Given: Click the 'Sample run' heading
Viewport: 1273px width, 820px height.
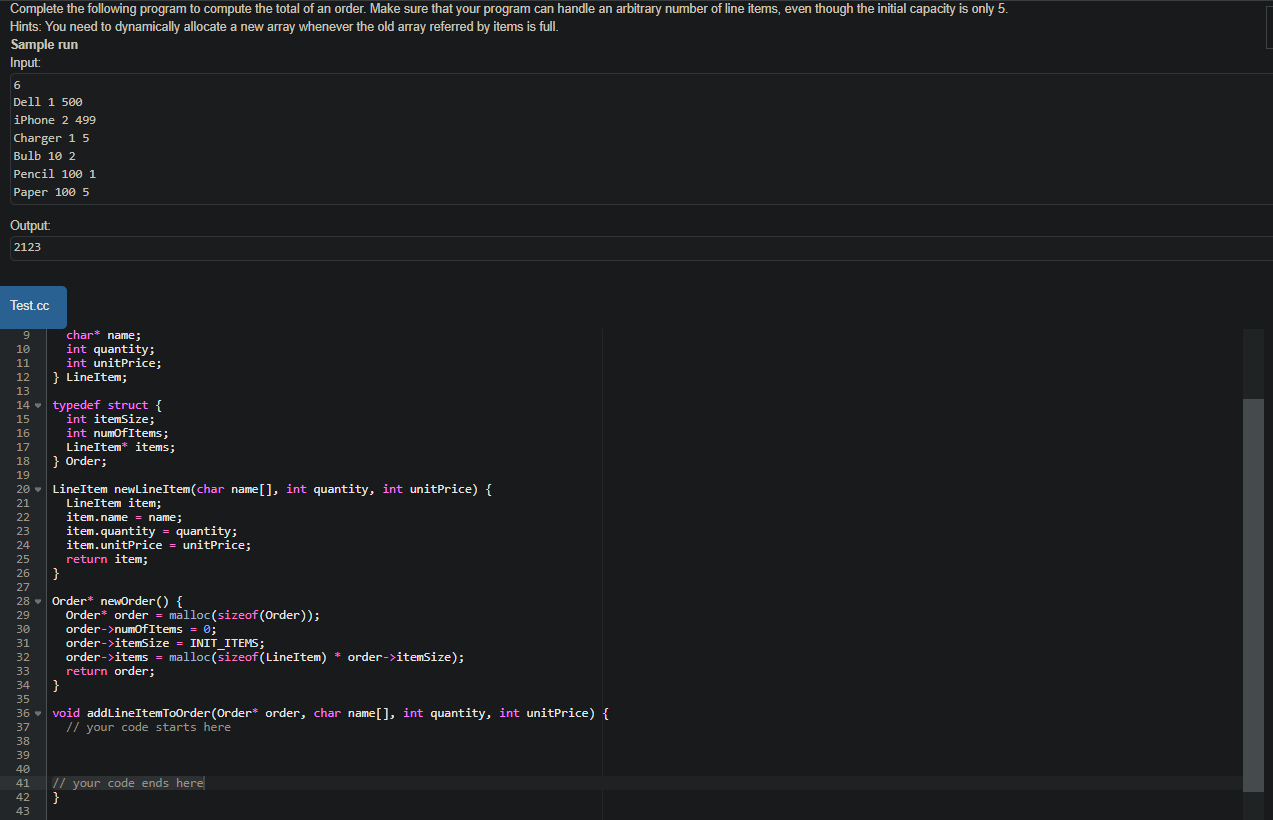Looking at the screenshot, I should 44,44.
